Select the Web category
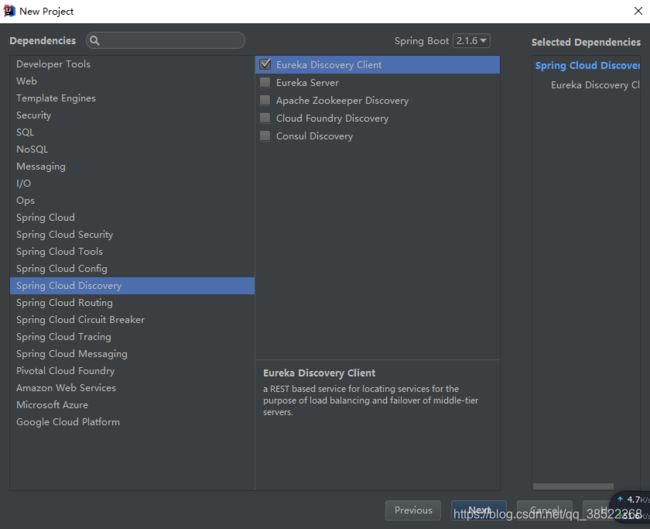 point(132,81)
